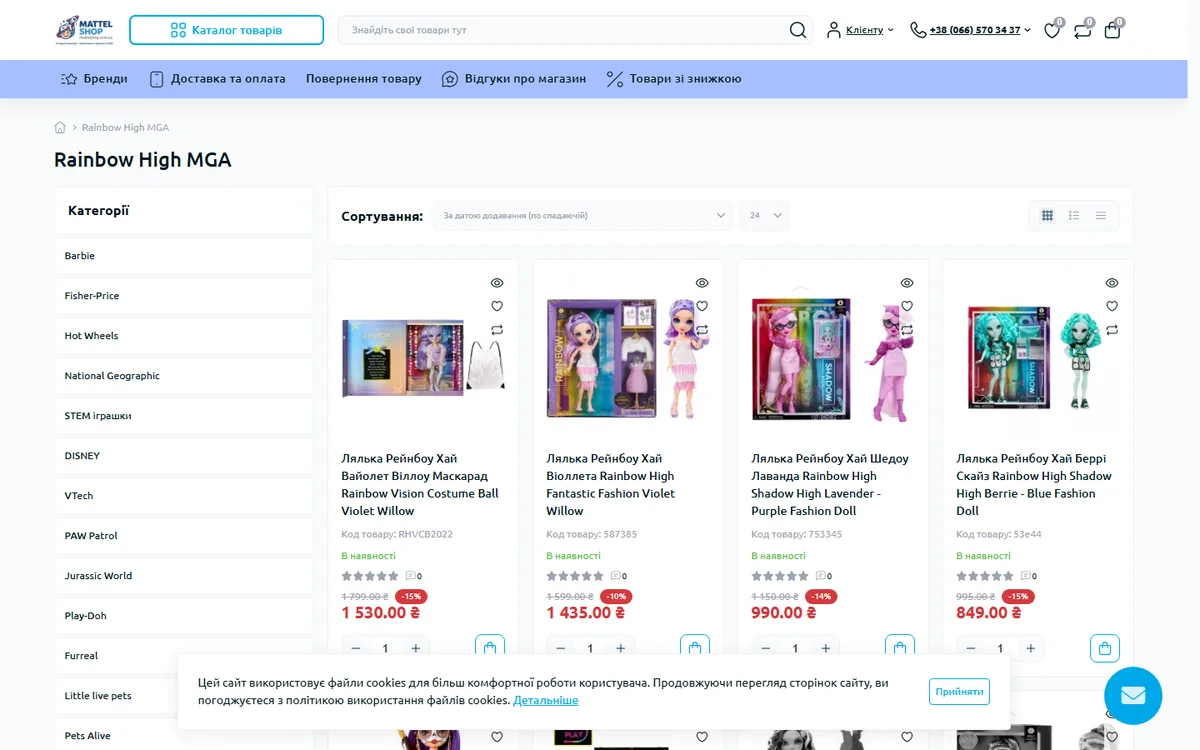Add Costume Ball Violet Willow to cart
Viewport: 1200px width, 750px height.
tap(490, 648)
